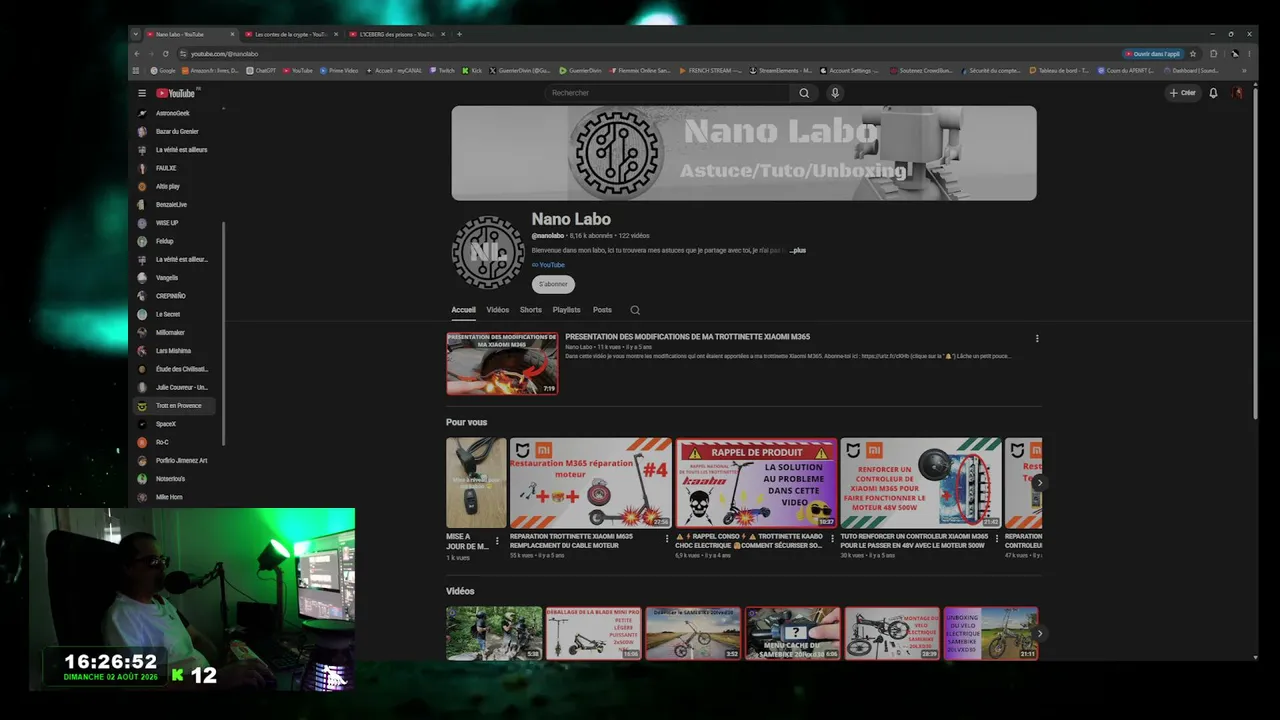Open the Lars Mishima subscription
The height and width of the screenshot is (720, 1280).
pos(174,351)
